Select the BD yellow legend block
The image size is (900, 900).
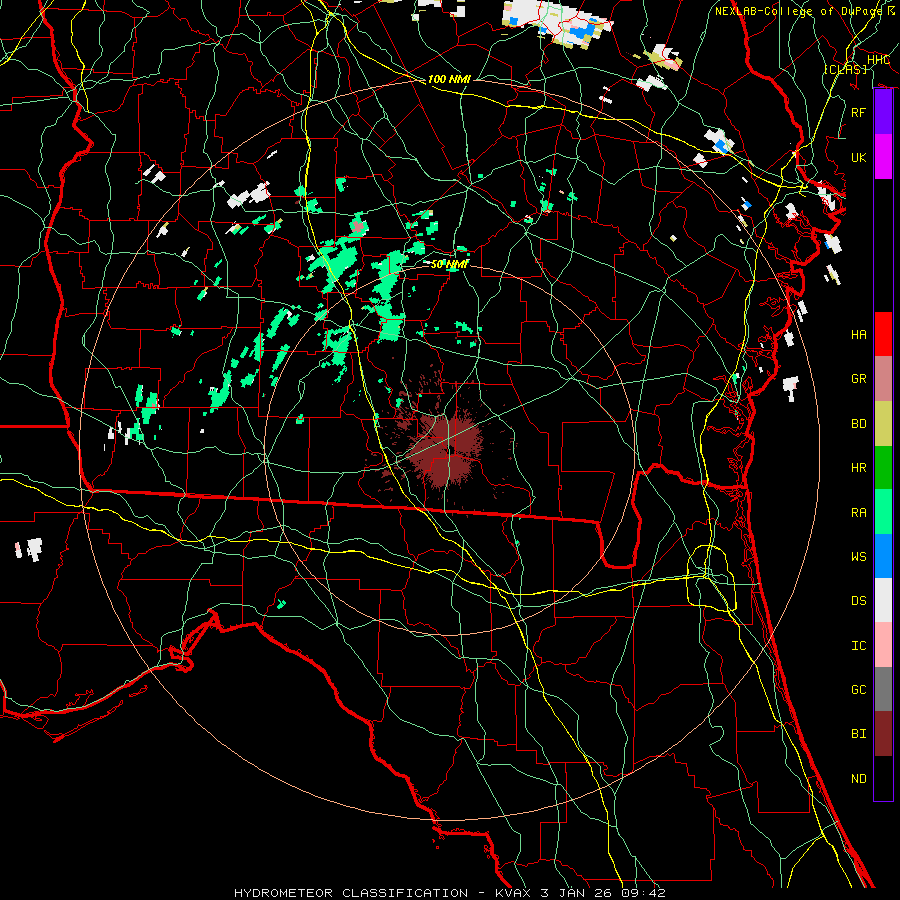[x=883, y=423]
